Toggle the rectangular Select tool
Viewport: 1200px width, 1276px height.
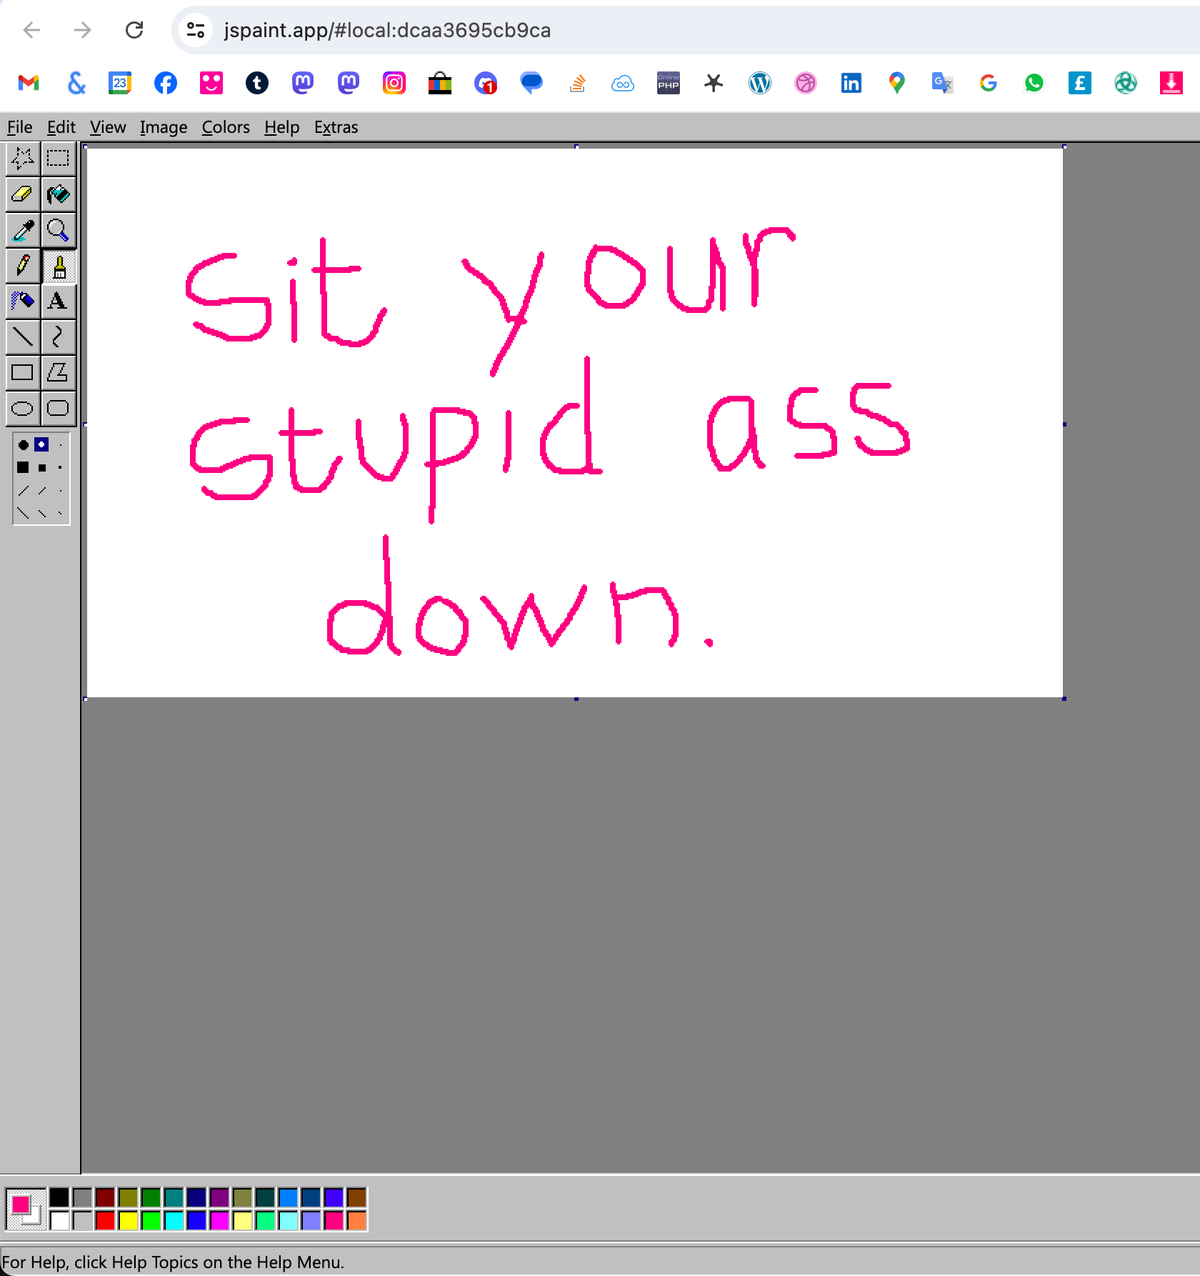(58, 158)
